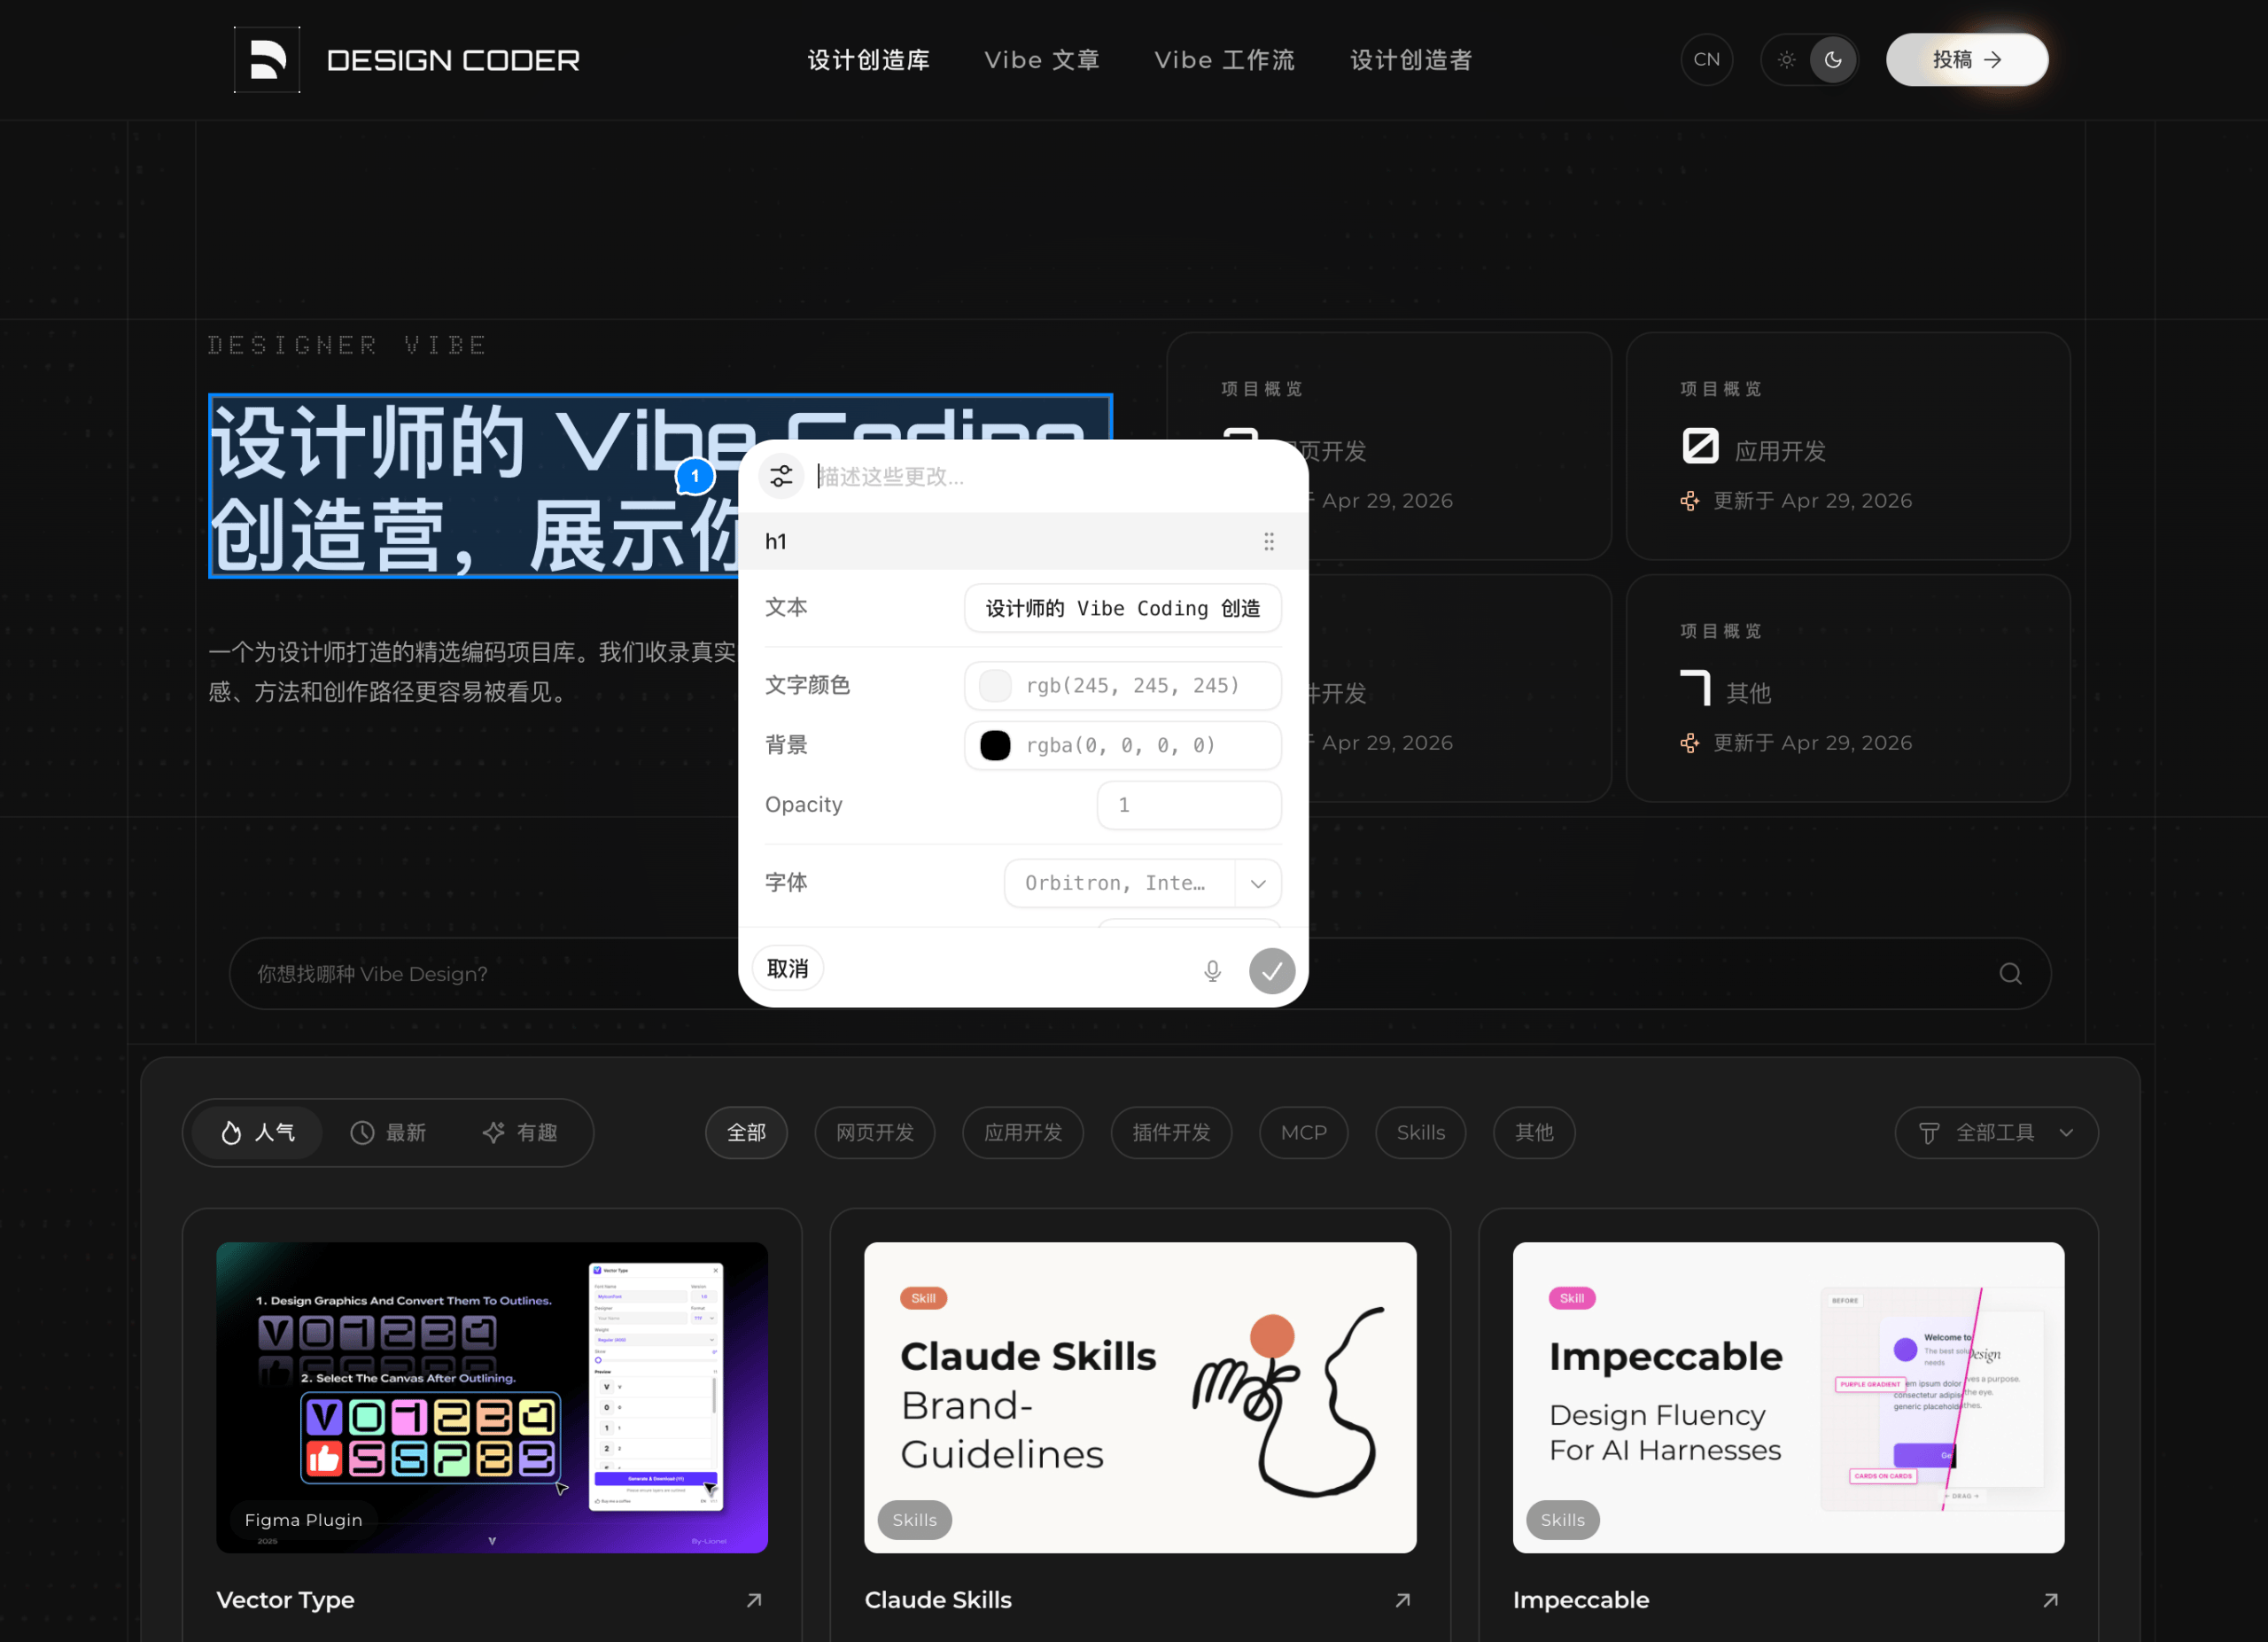
Task: Open 设计创造者 nav item
Action: [x=1411, y=60]
